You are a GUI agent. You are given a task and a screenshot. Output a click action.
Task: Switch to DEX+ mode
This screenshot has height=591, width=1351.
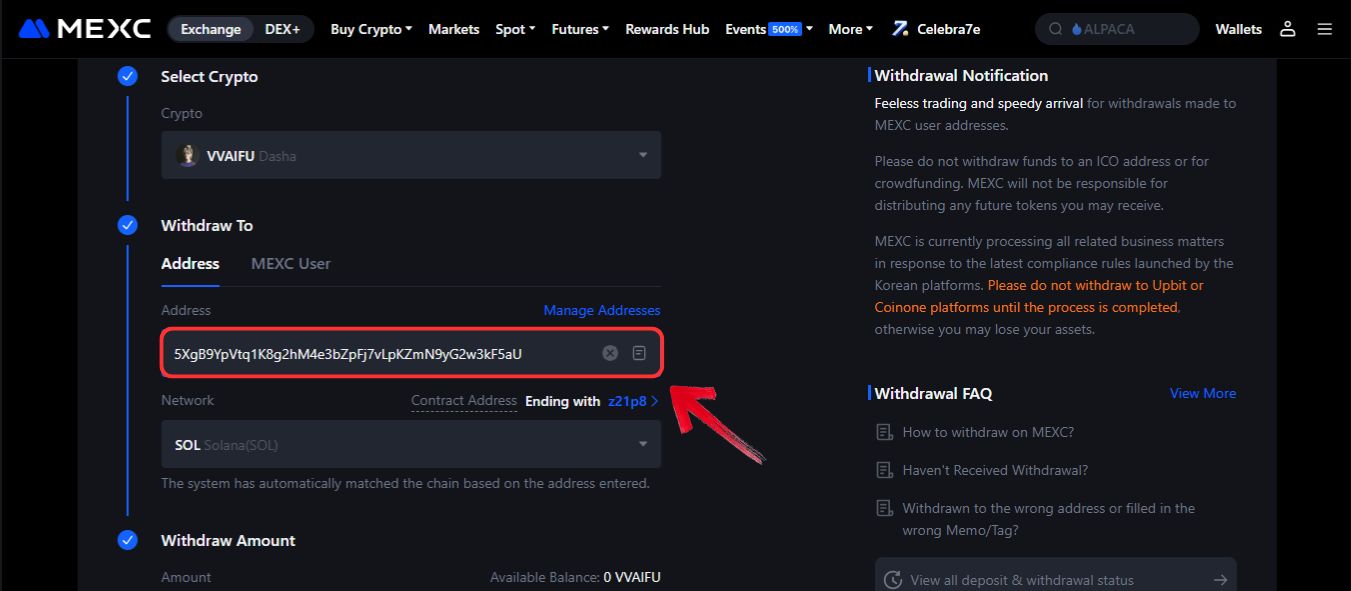click(283, 29)
